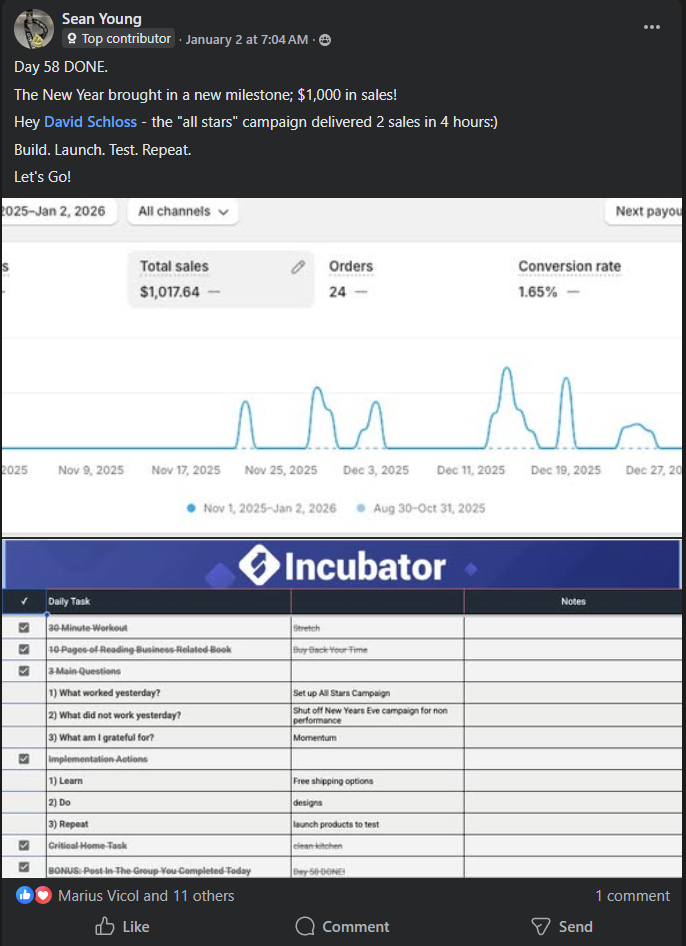
Task: Click the Nov 1, 2025–Jan 2, 2026 legend dot
Action: click(191, 508)
